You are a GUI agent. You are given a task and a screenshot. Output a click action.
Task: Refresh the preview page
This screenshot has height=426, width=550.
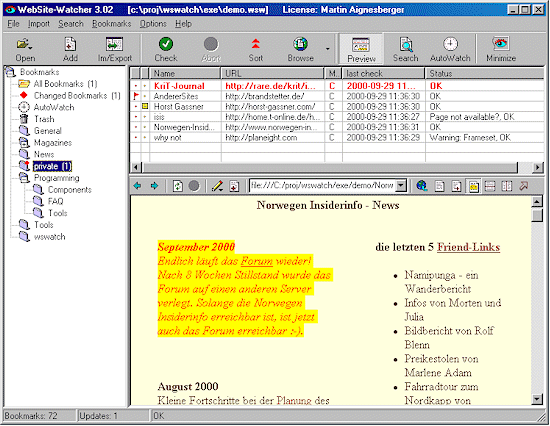coord(178,186)
